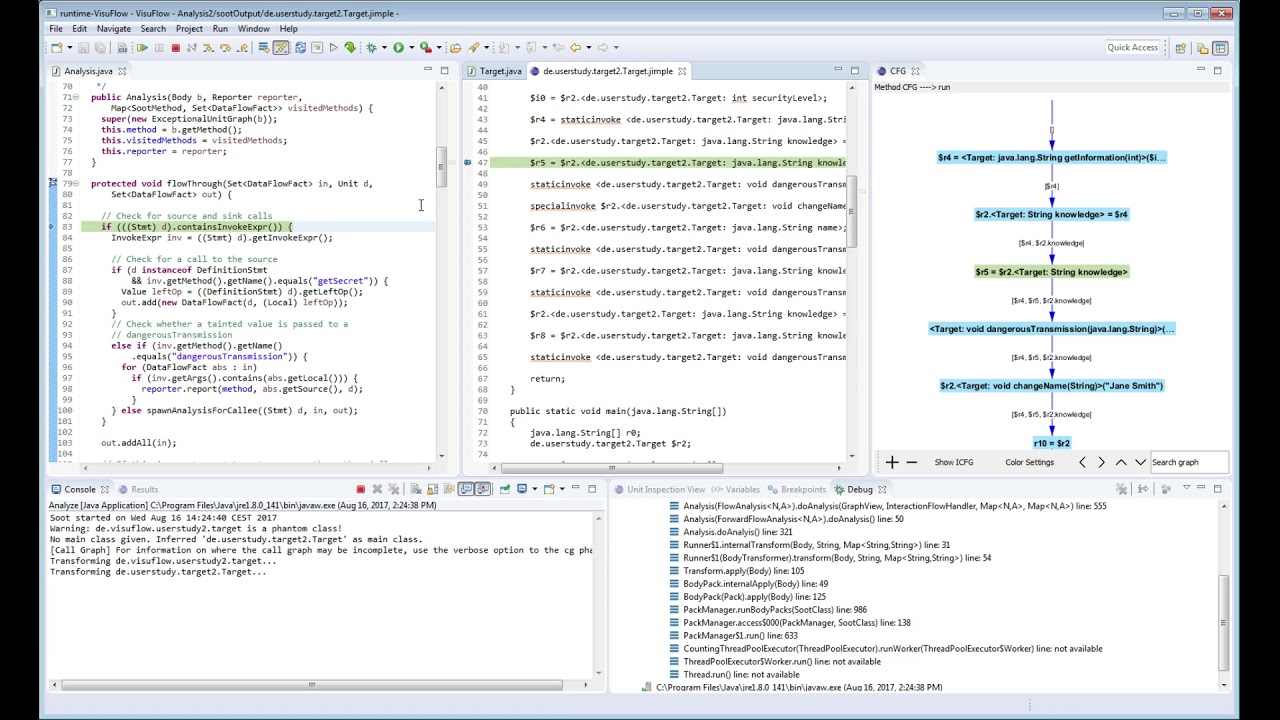This screenshot has height=720, width=1280.
Task: Open the Project menu
Action: point(189,29)
